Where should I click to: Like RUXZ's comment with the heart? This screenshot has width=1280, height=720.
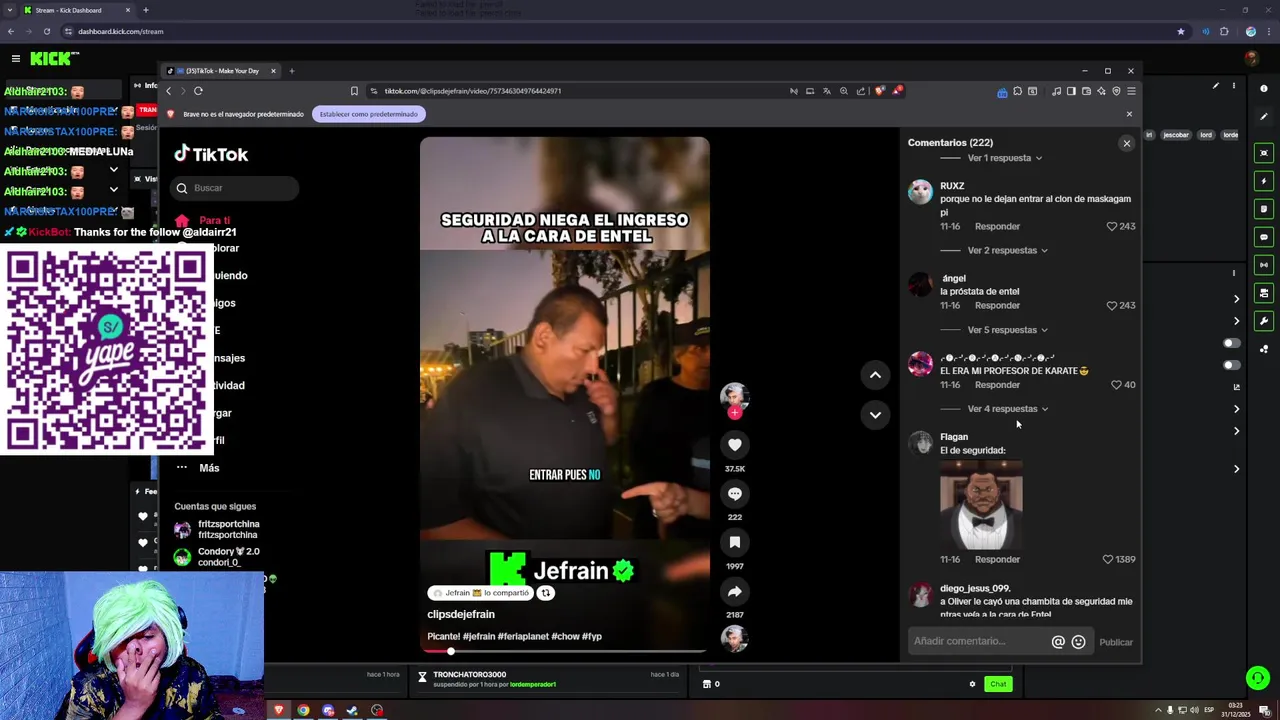tap(1111, 226)
